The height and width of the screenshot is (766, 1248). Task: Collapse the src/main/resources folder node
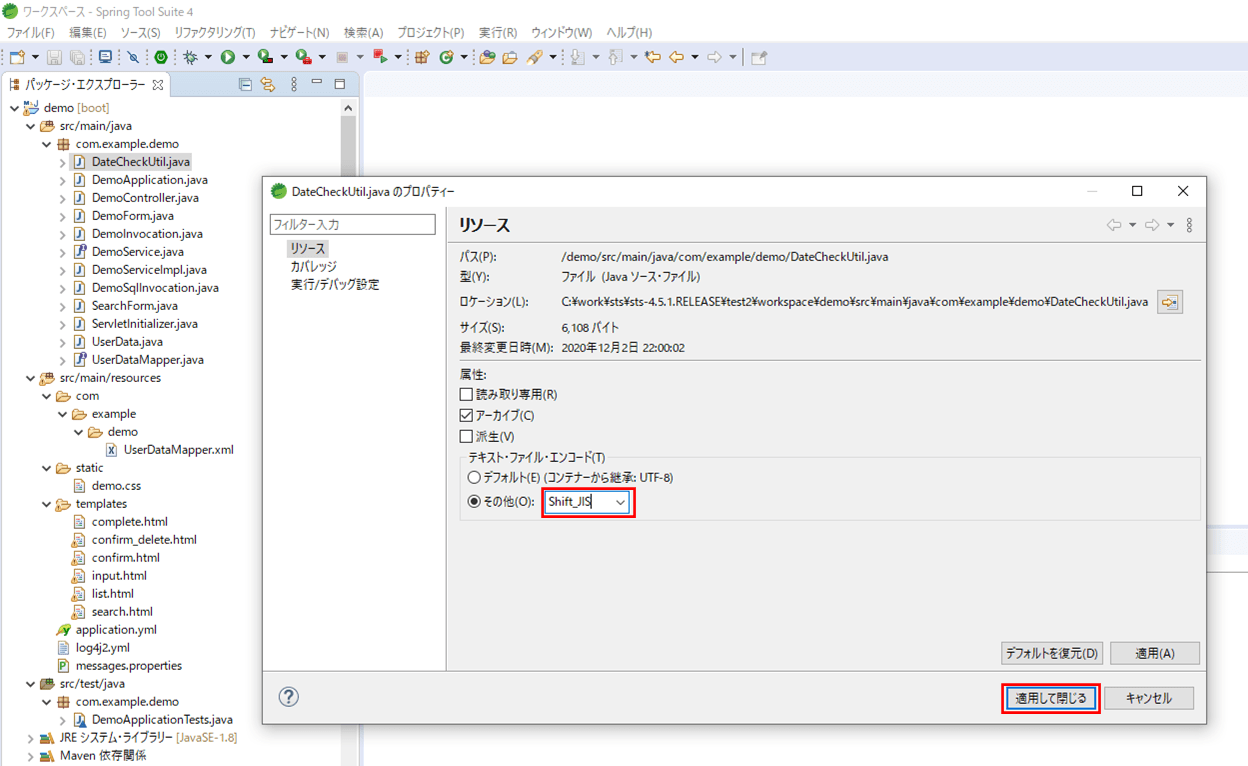pyautogui.click(x=31, y=379)
